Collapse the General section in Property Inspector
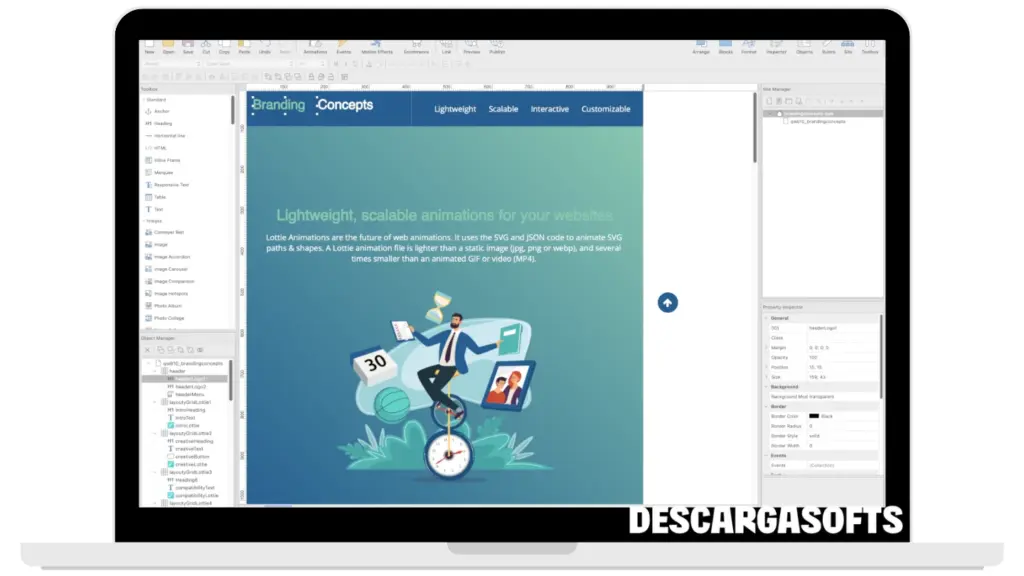The image size is (1024, 576). tap(766, 318)
